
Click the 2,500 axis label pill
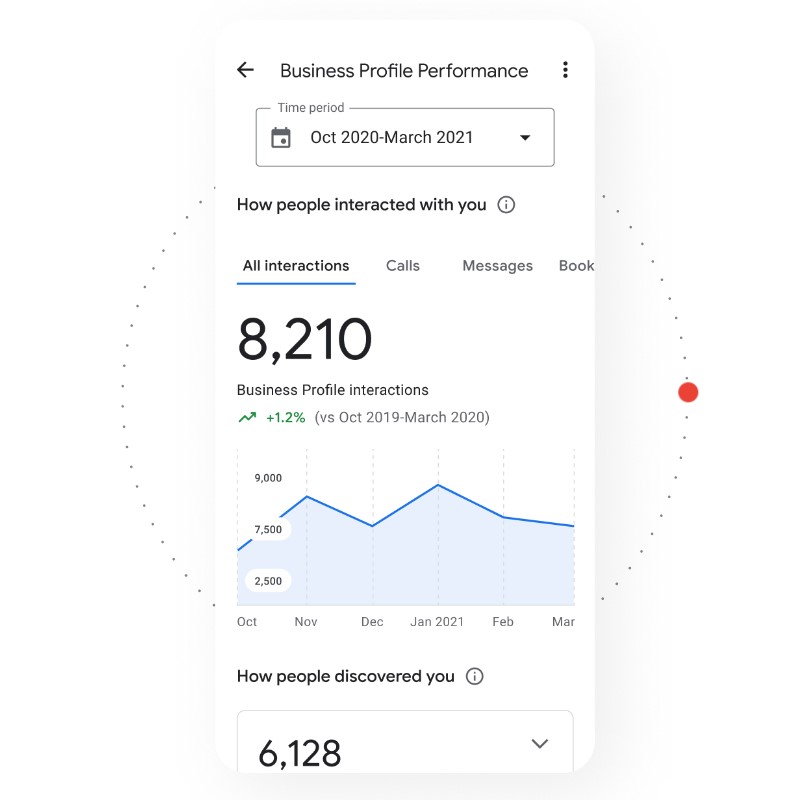268,581
